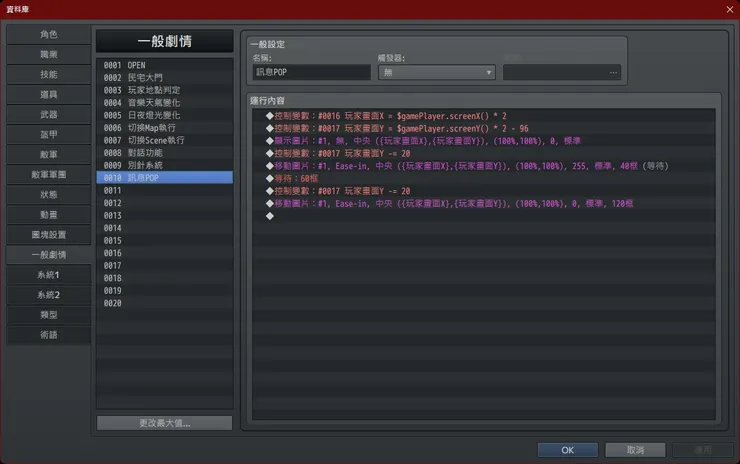Select the 一般劇情 tab in the sidebar
This screenshot has width=740, height=464.
pyautogui.click(x=49, y=255)
